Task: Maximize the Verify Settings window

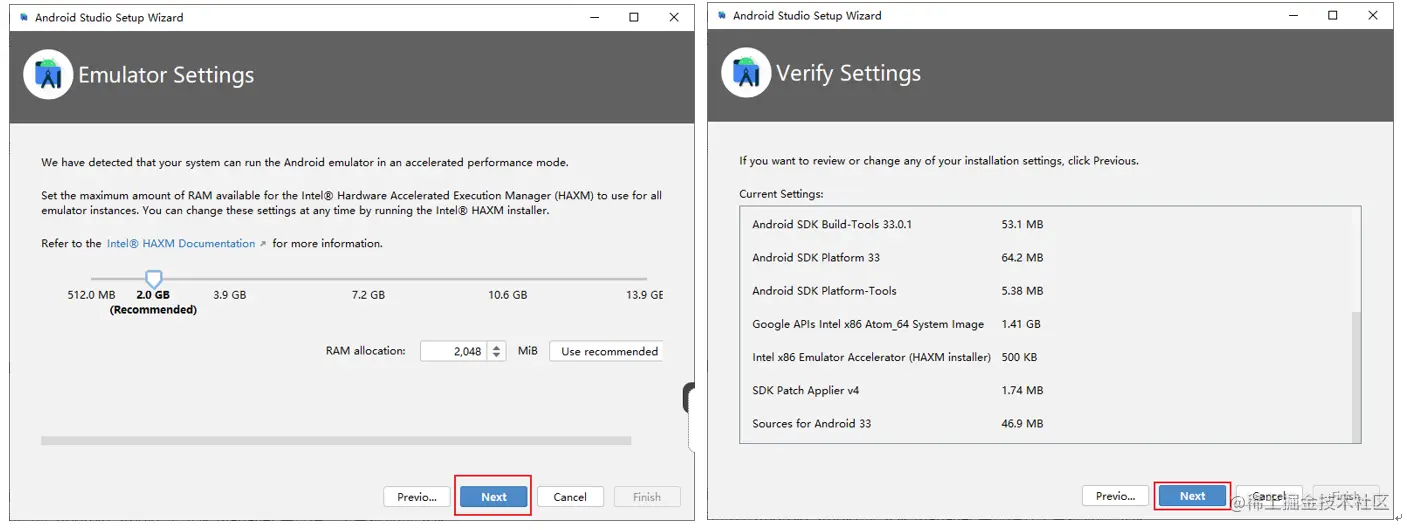Action: point(1332,15)
